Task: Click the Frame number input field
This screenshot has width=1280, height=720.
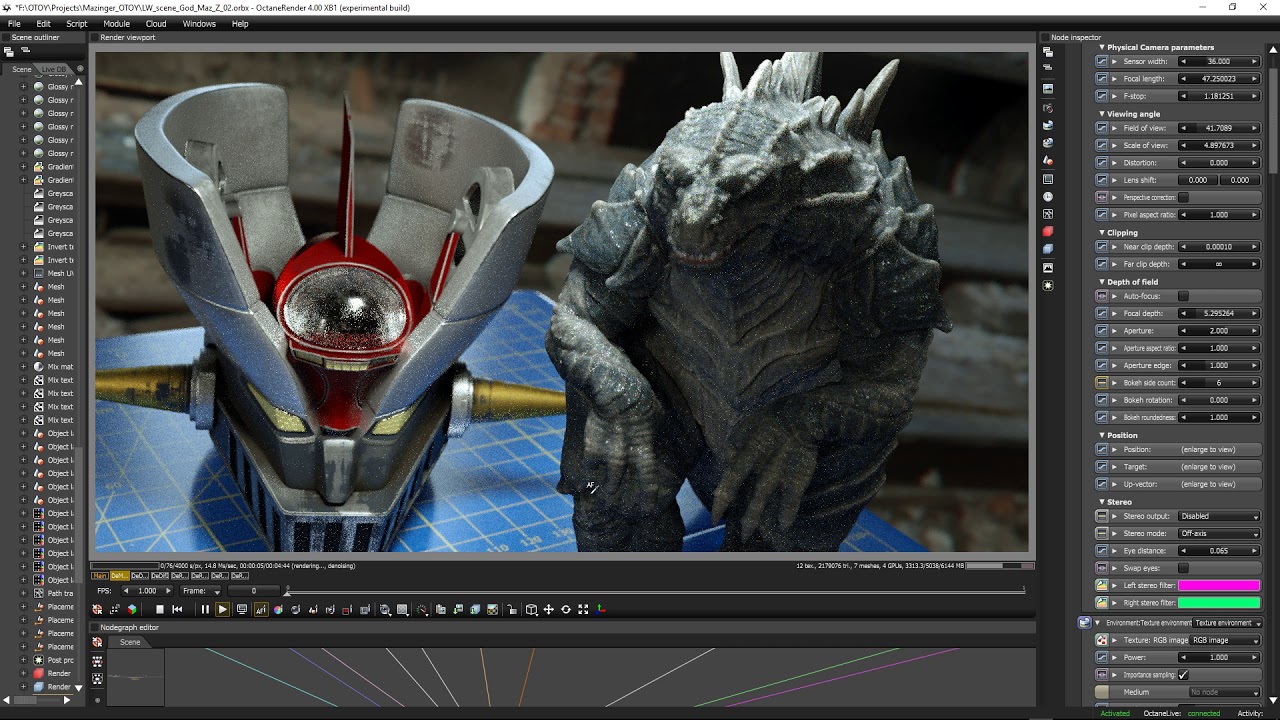Action: point(254,591)
